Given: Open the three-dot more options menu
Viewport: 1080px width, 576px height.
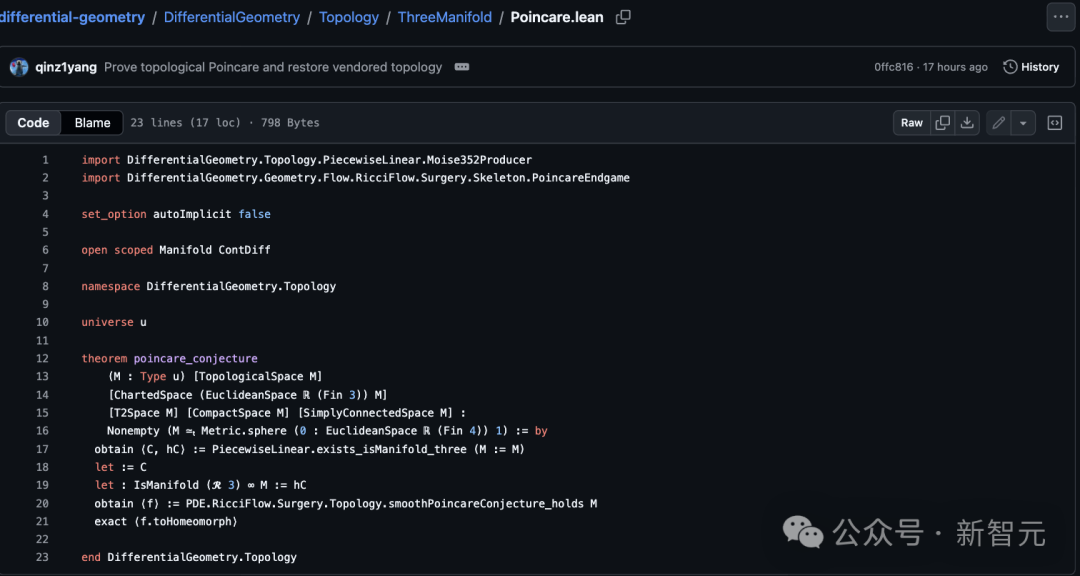Looking at the screenshot, I should coord(1061,17).
